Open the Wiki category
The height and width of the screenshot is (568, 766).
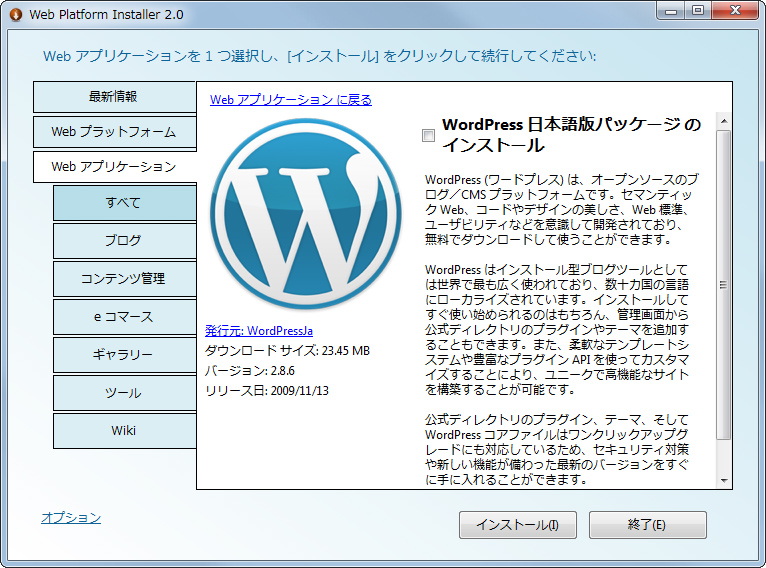pyautogui.click(x=125, y=431)
